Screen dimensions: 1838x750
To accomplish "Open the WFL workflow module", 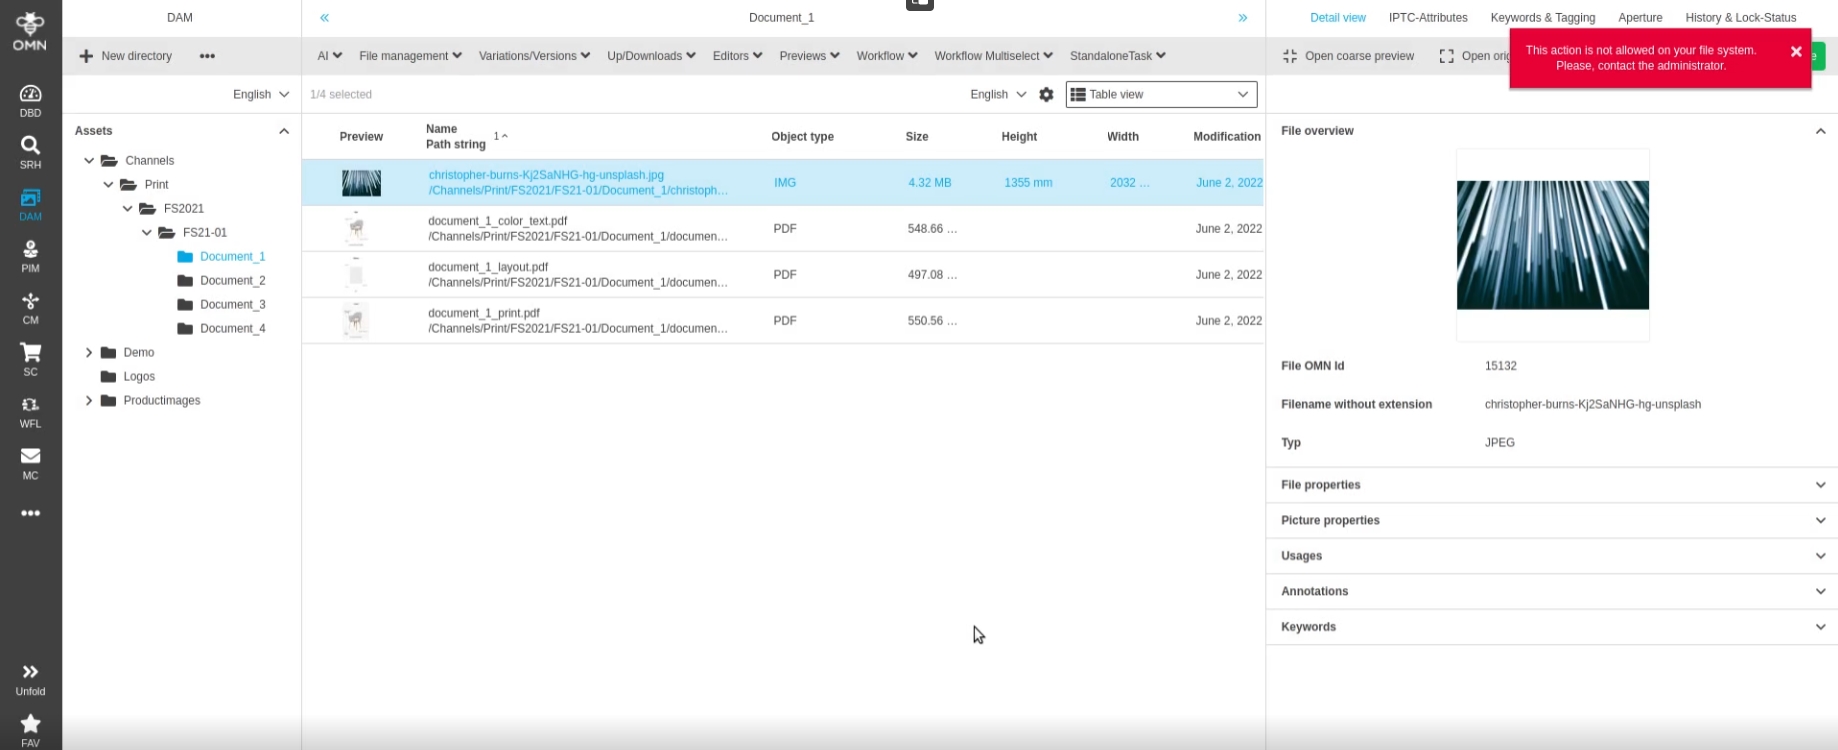I will (30, 411).
